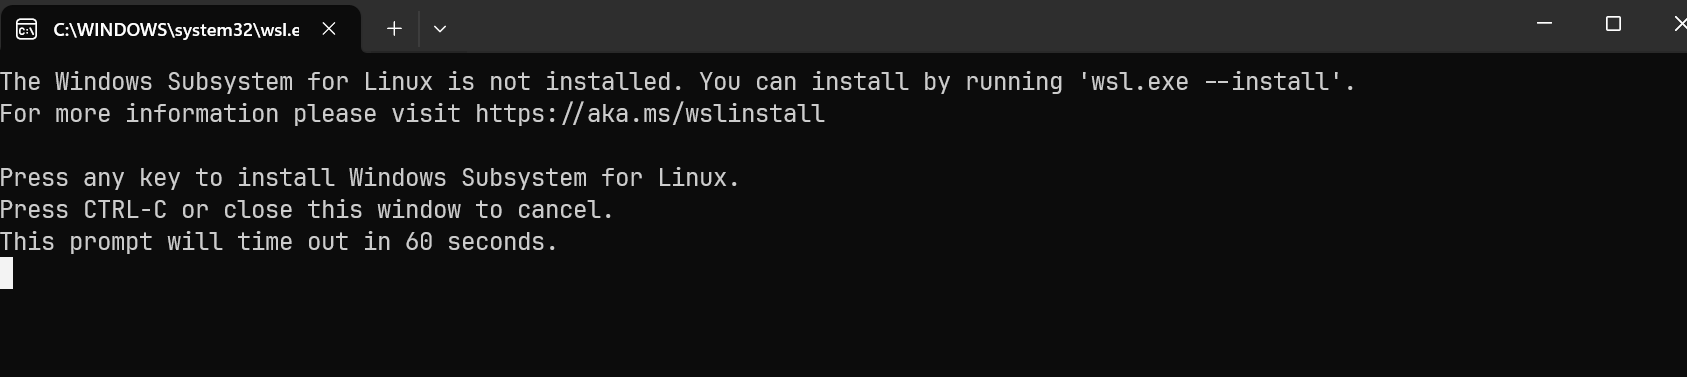
Task: Click the blinking terminal cursor block
Action: (x=6, y=273)
